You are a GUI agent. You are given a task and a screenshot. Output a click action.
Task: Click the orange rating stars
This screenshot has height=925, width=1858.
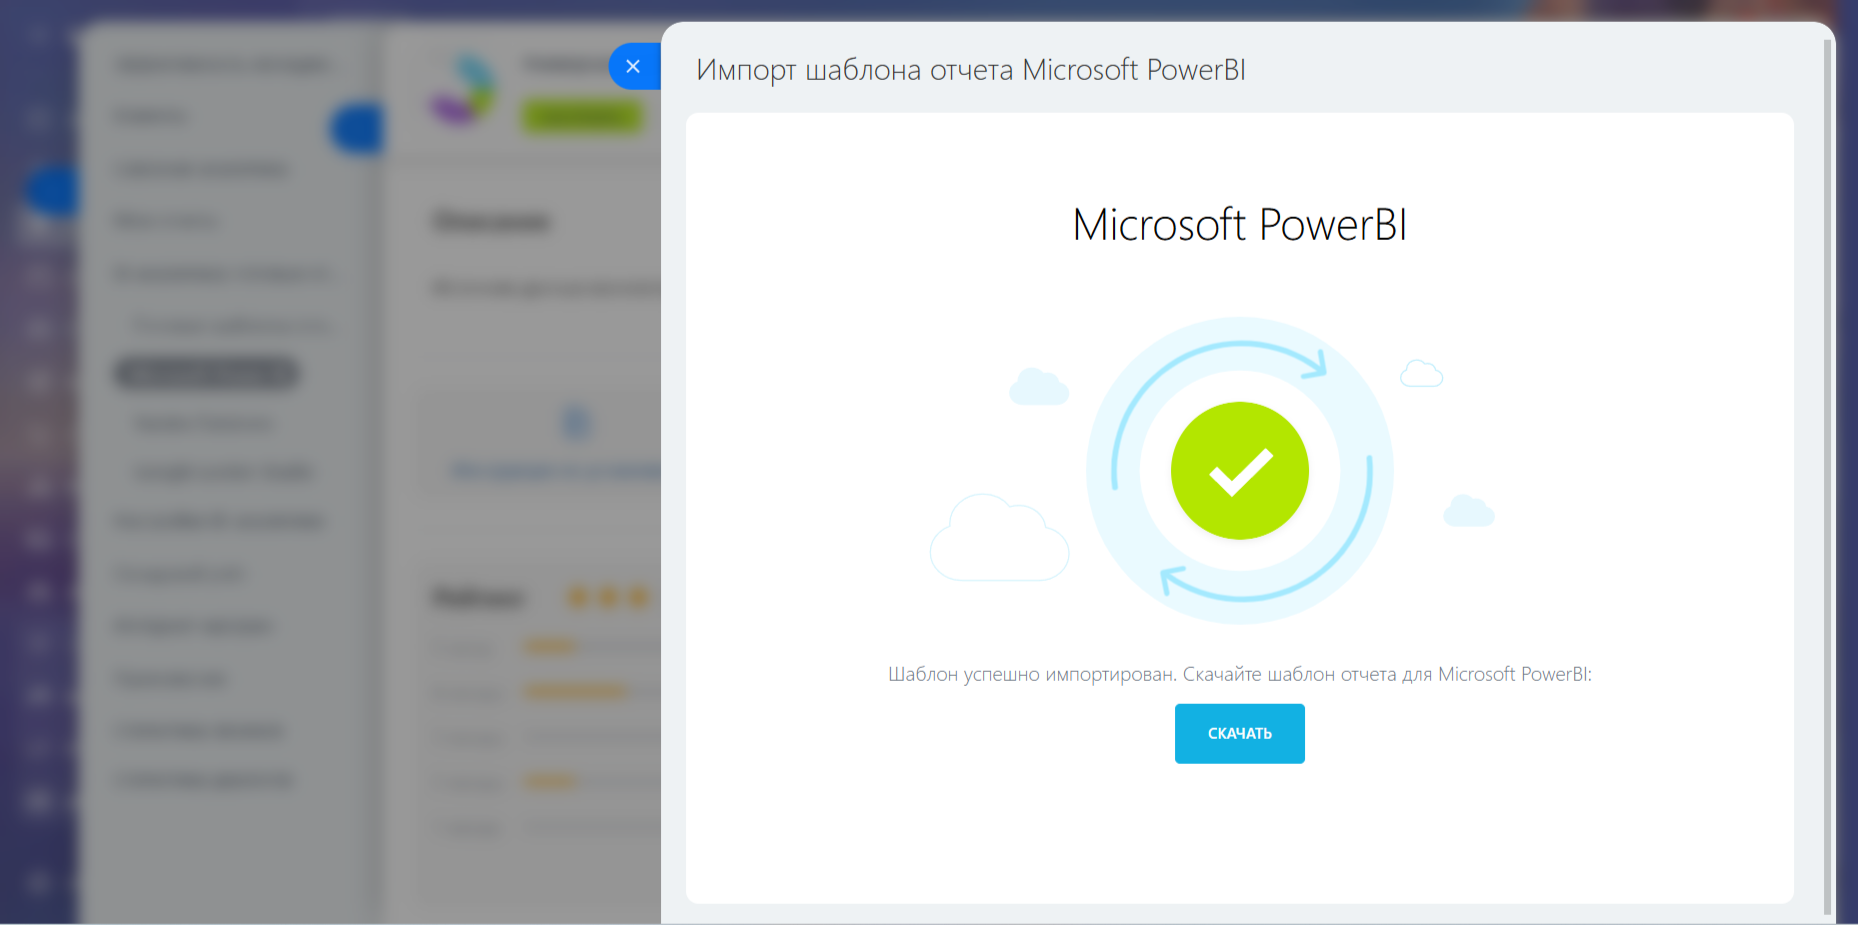[608, 598]
